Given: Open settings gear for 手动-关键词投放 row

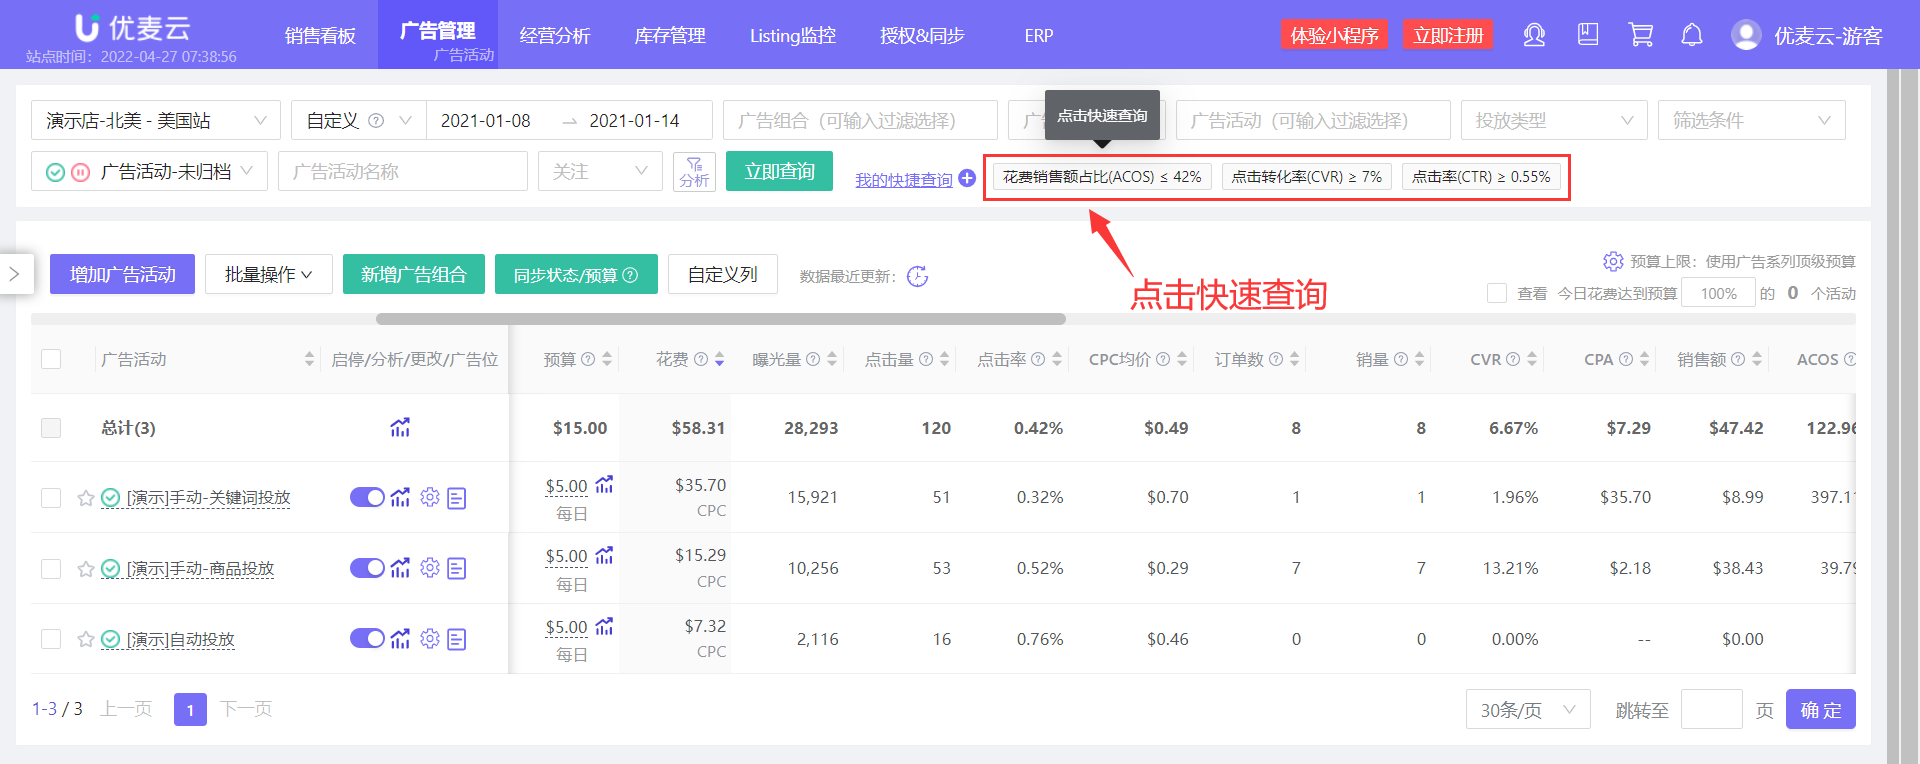Looking at the screenshot, I should coord(430,497).
